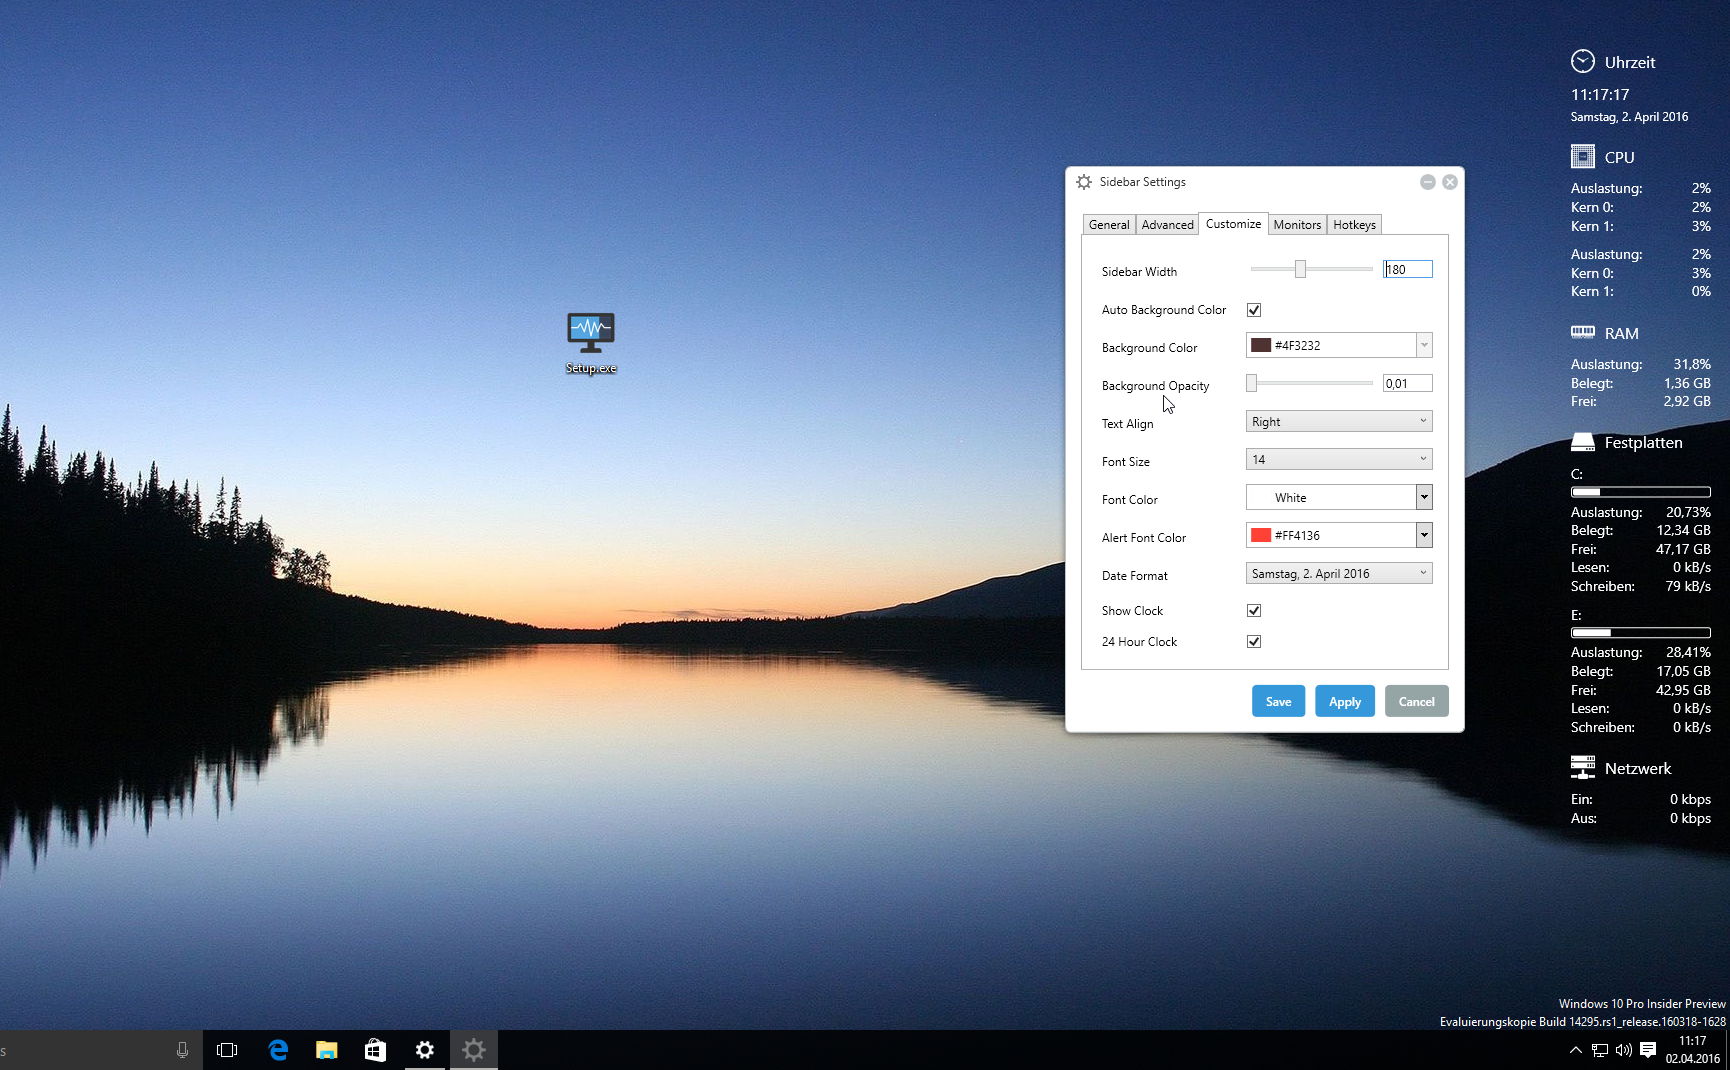This screenshot has width=1730, height=1070.
Task: Open Microsoft Edge from the taskbar
Action: [278, 1050]
